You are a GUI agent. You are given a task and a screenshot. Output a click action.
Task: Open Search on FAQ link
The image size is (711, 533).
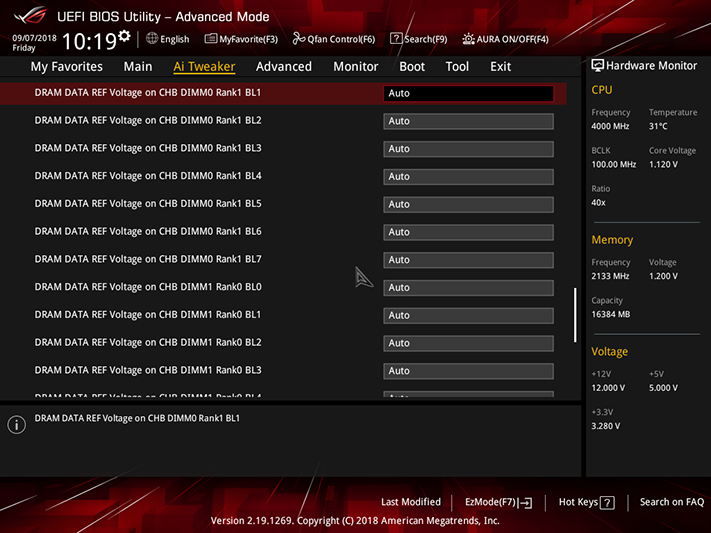pyautogui.click(x=672, y=502)
